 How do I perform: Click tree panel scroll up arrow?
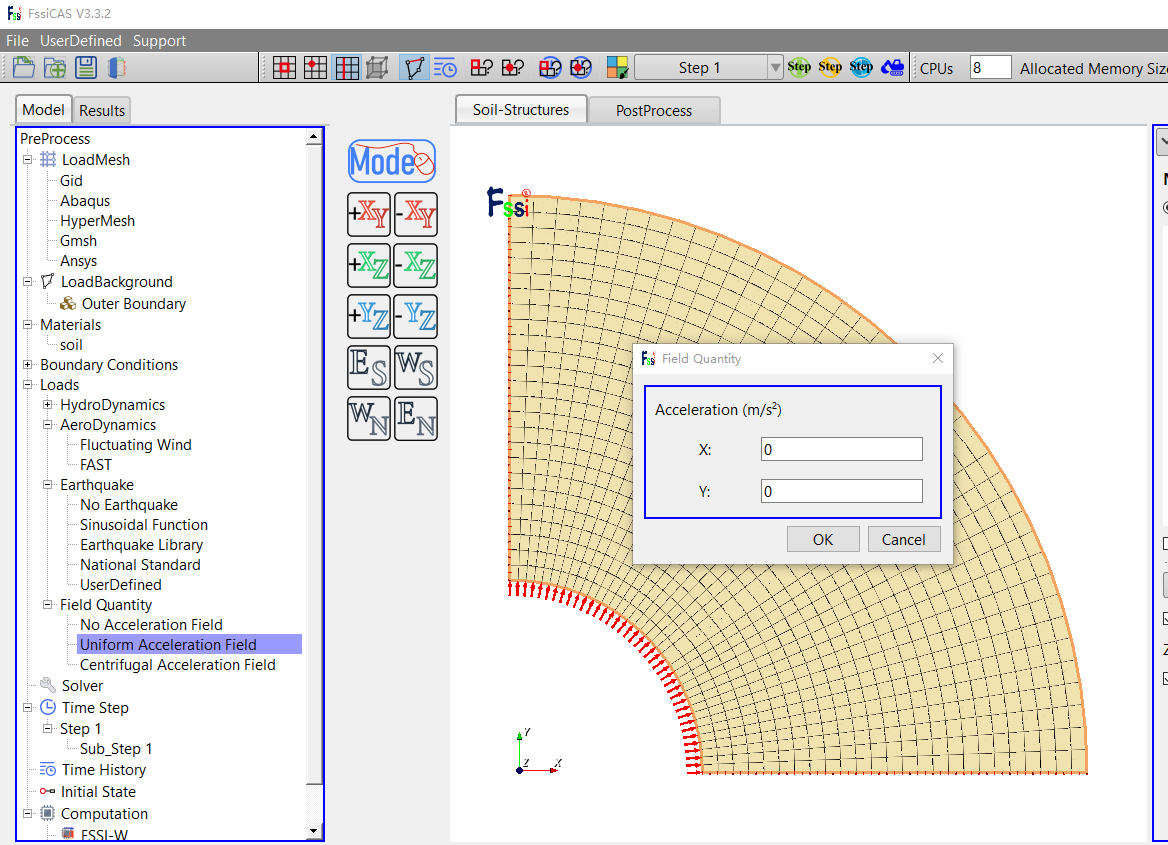[x=314, y=136]
